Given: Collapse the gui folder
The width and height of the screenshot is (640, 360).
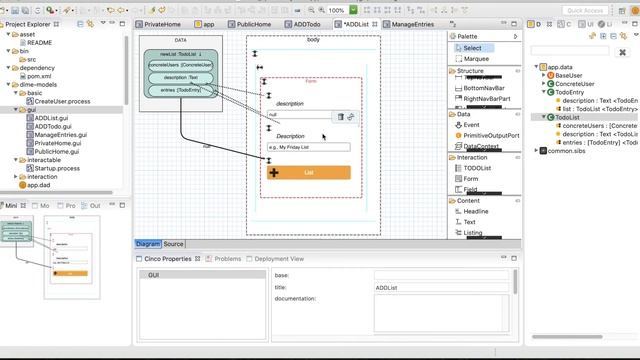Looking at the screenshot, I should coord(16,109).
